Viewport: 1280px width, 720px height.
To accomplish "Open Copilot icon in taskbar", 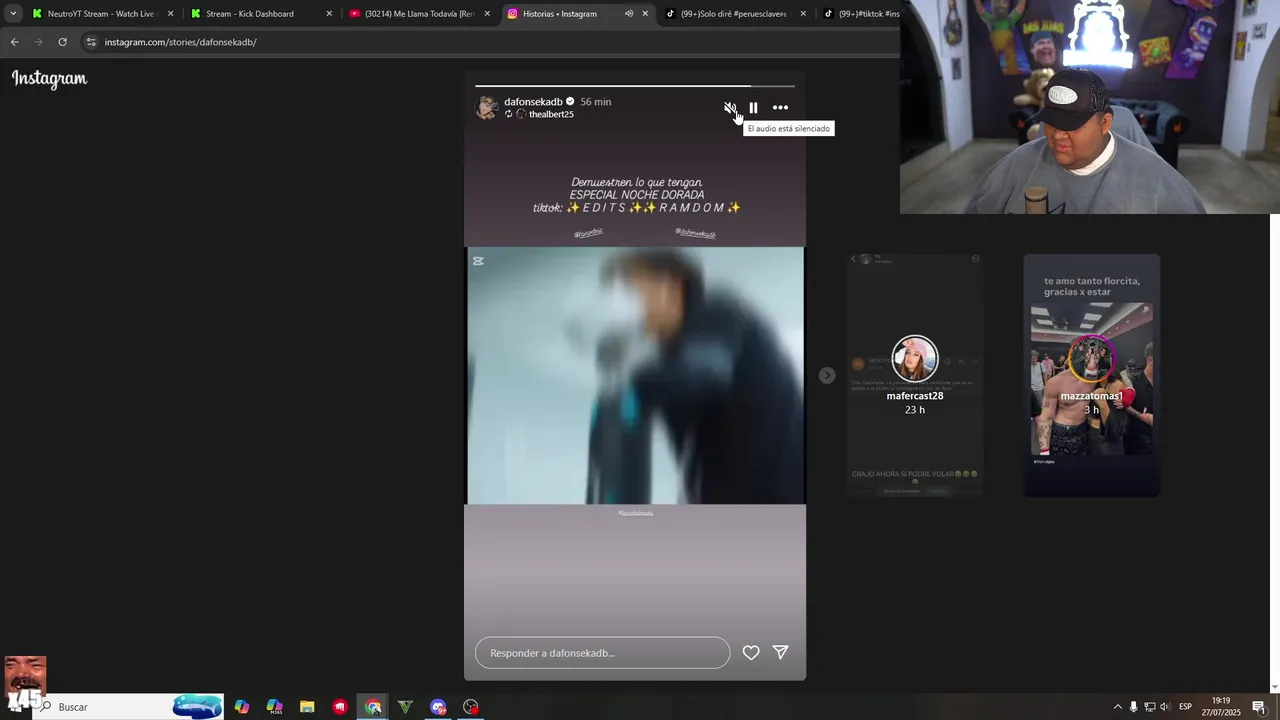I will coord(242,707).
